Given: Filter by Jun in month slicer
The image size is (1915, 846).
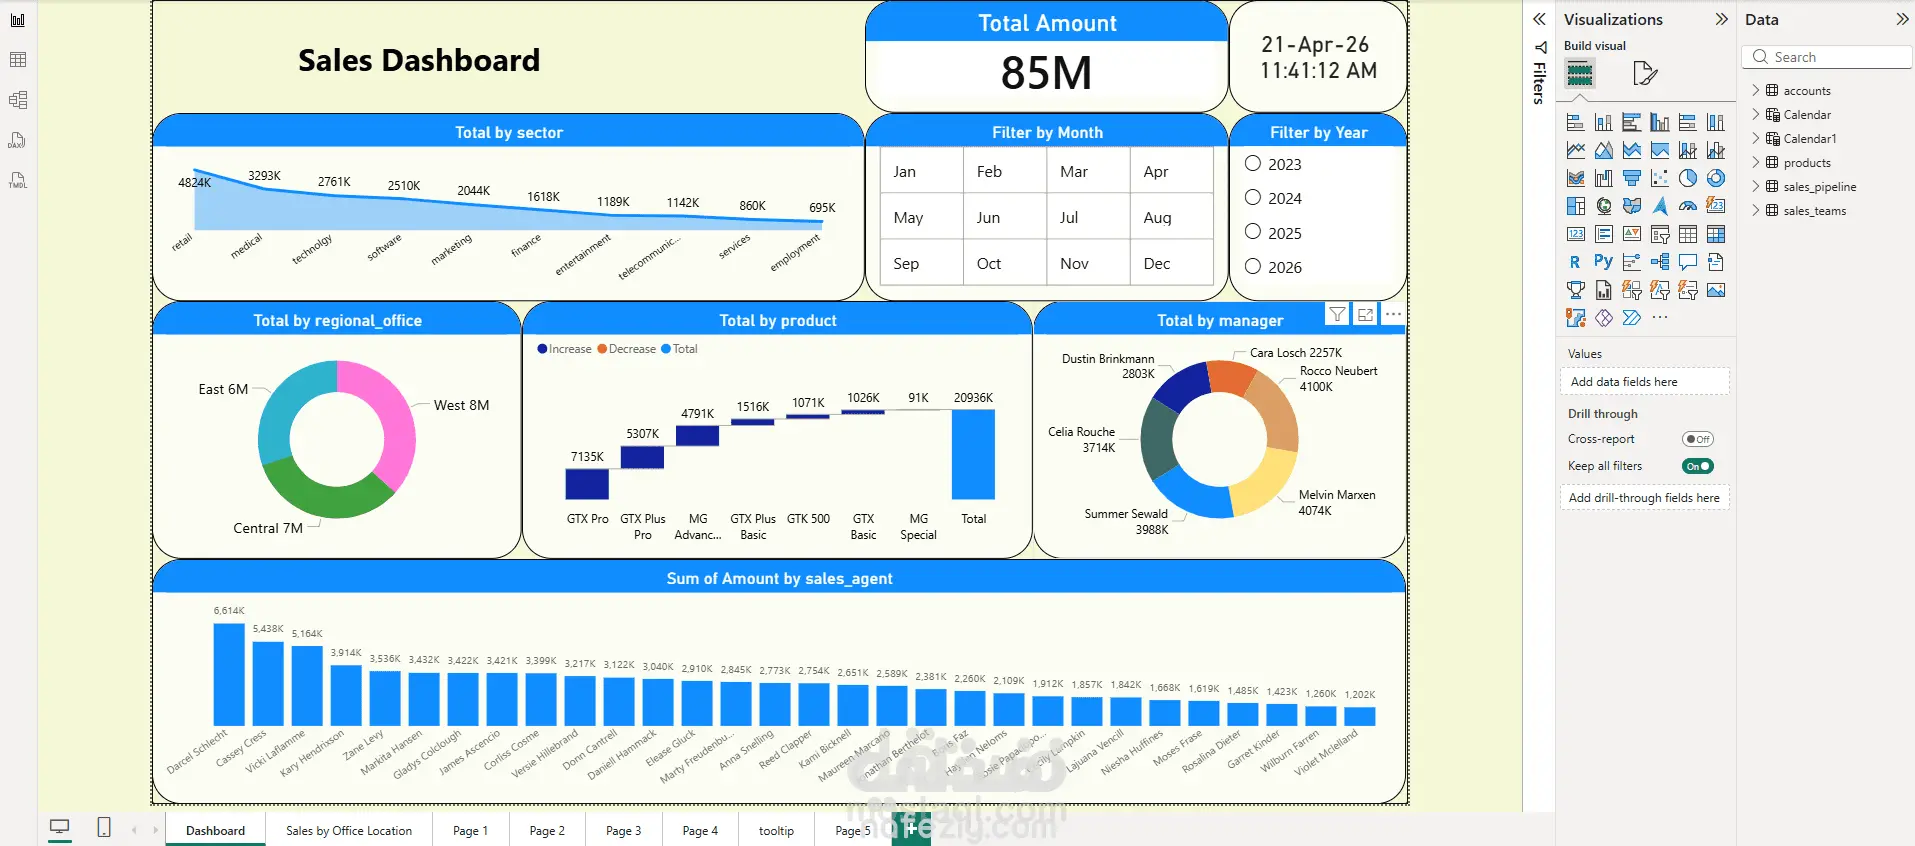Looking at the screenshot, I should pos(1005,217).
